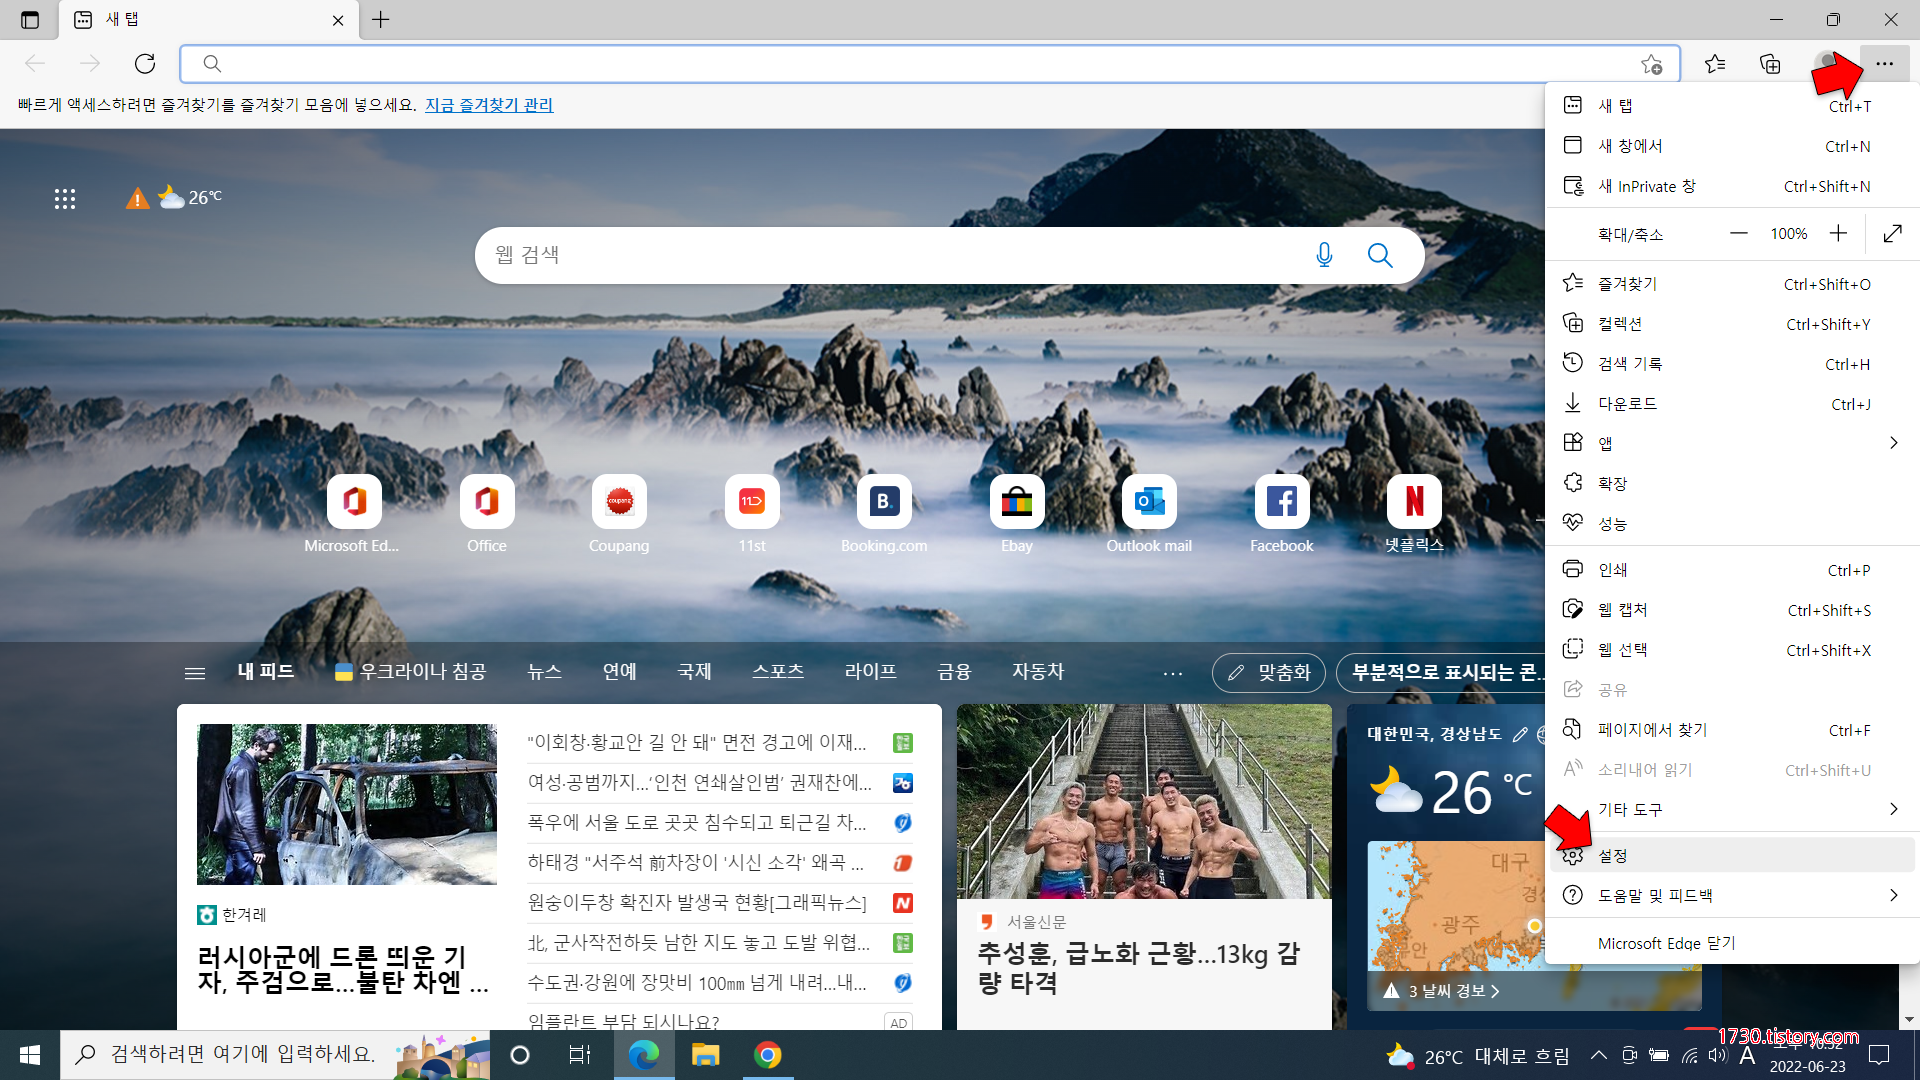
Task: Click the Favorites star icon in the toolbar
Action: click(1715, 64)
